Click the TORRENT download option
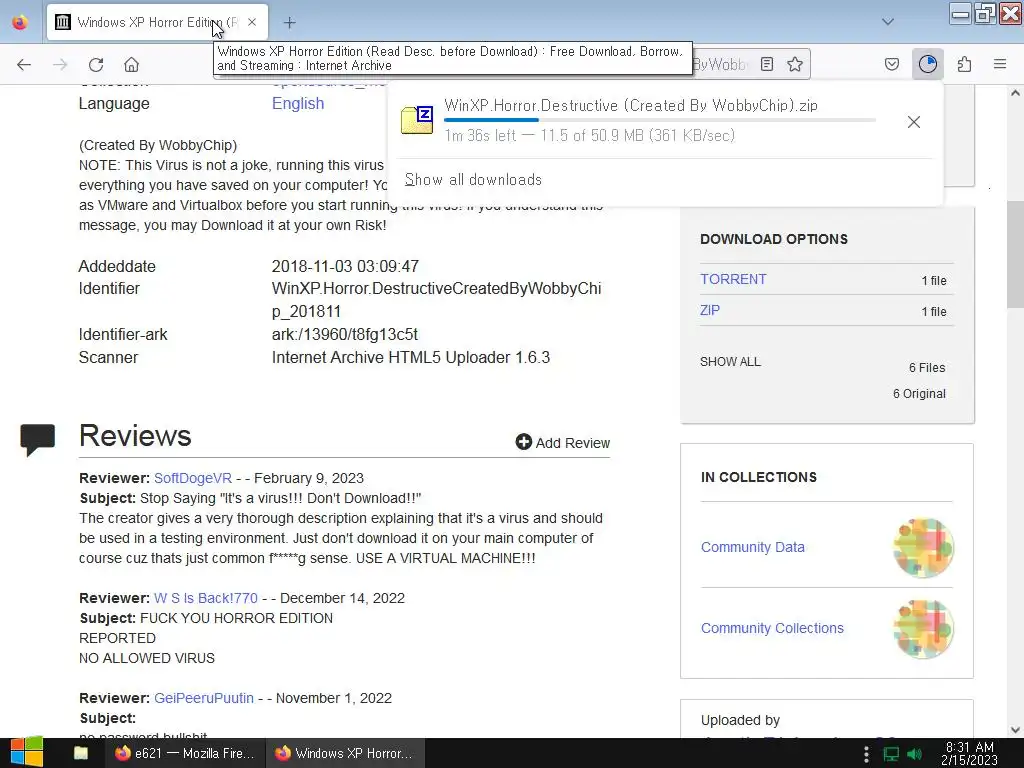This screenshot has width=1024, height=768. (733, 279)
